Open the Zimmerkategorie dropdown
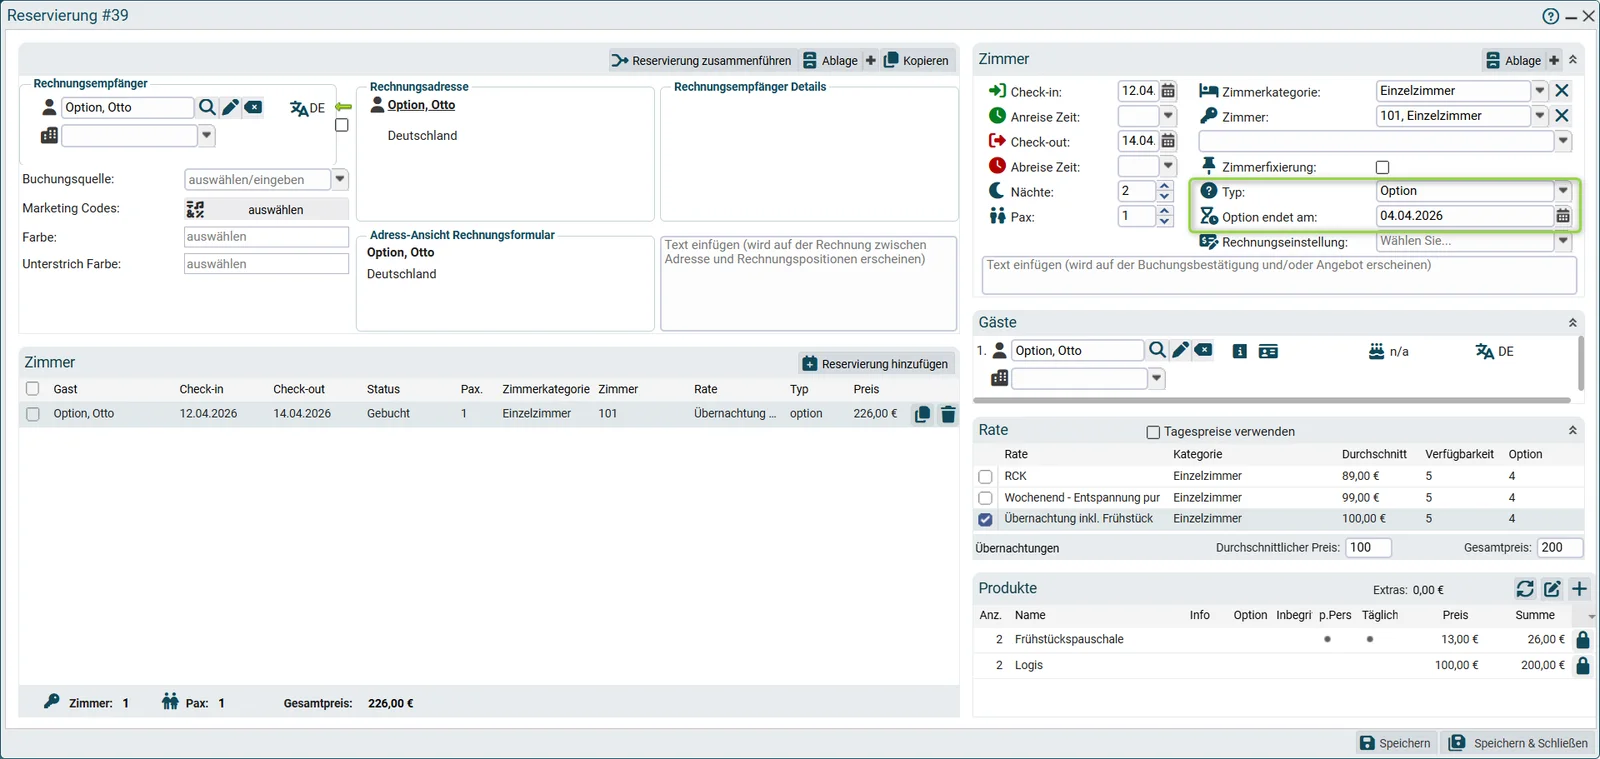The width and height of the screenshot is (1600, 759). tap(1540, 91)
